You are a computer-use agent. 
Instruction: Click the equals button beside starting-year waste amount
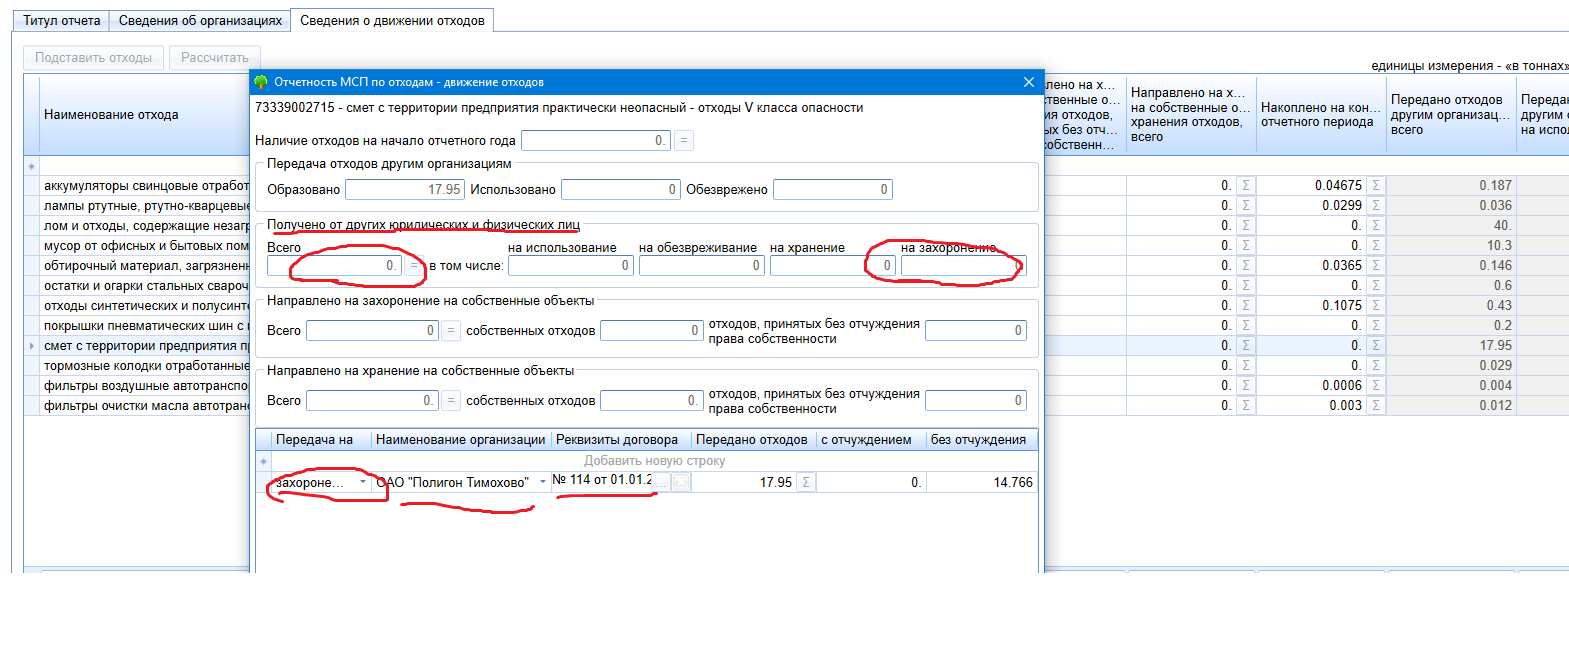pyautogui.click(x=684, y=141)
